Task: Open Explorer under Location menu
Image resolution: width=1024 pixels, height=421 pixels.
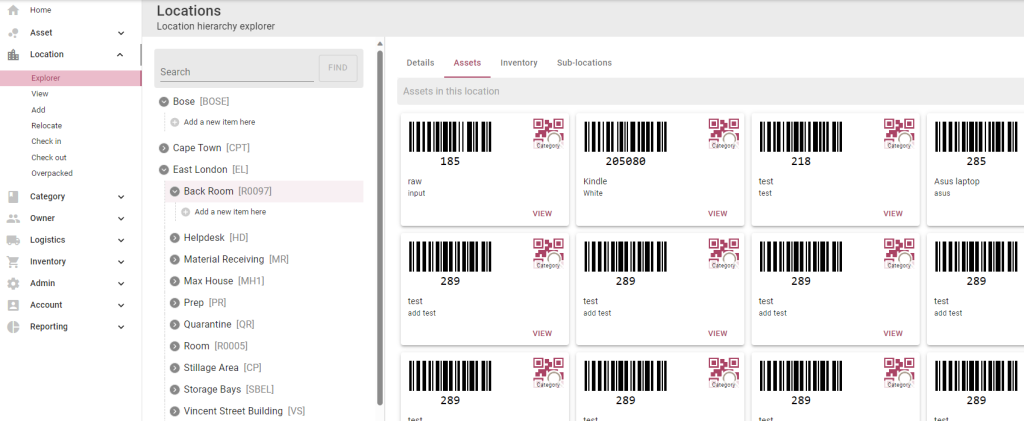Action: tap(71, 78)
